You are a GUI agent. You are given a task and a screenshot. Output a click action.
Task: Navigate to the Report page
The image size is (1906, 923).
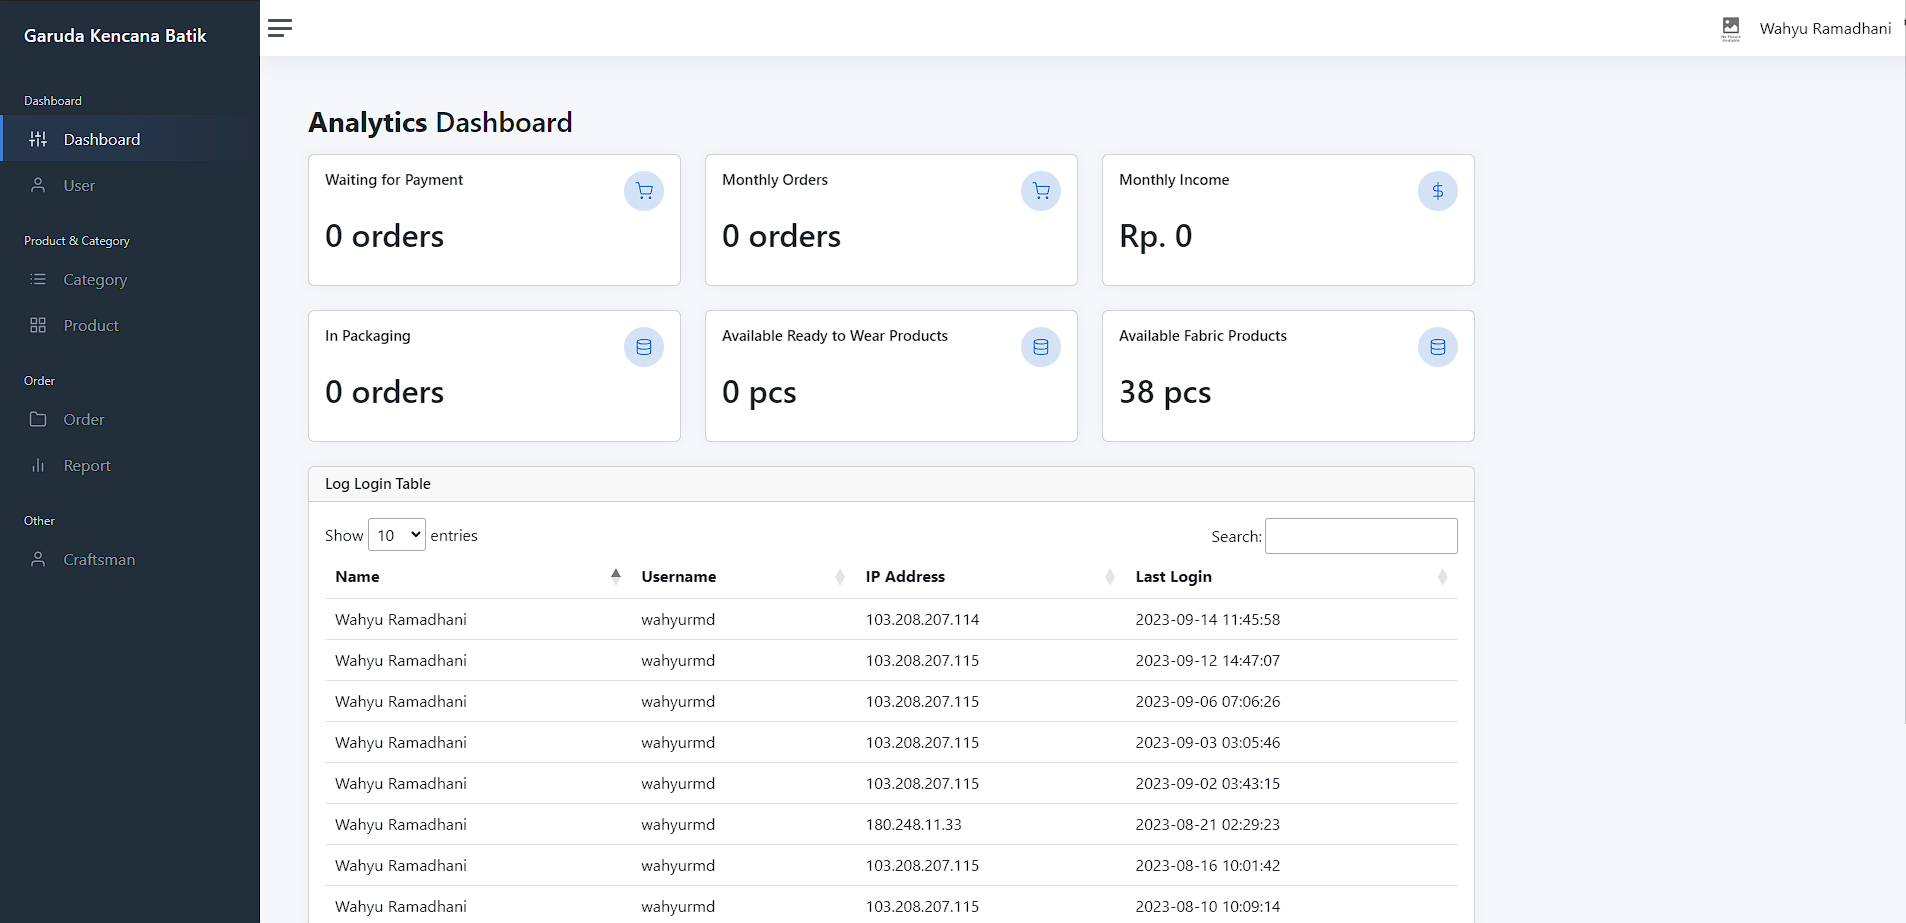pyautogui.click(x=87, y=466)
